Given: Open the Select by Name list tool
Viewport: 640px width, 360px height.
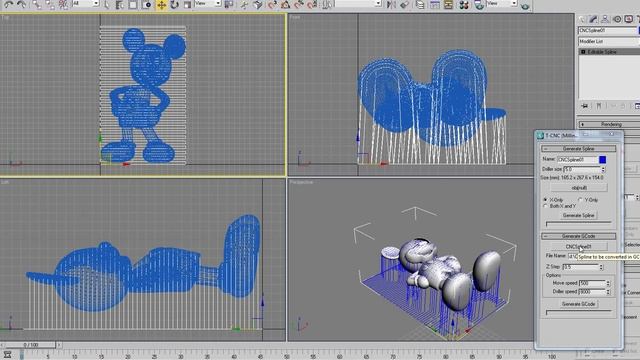Looking at the screenshot, I should click(x=120, y=4).
